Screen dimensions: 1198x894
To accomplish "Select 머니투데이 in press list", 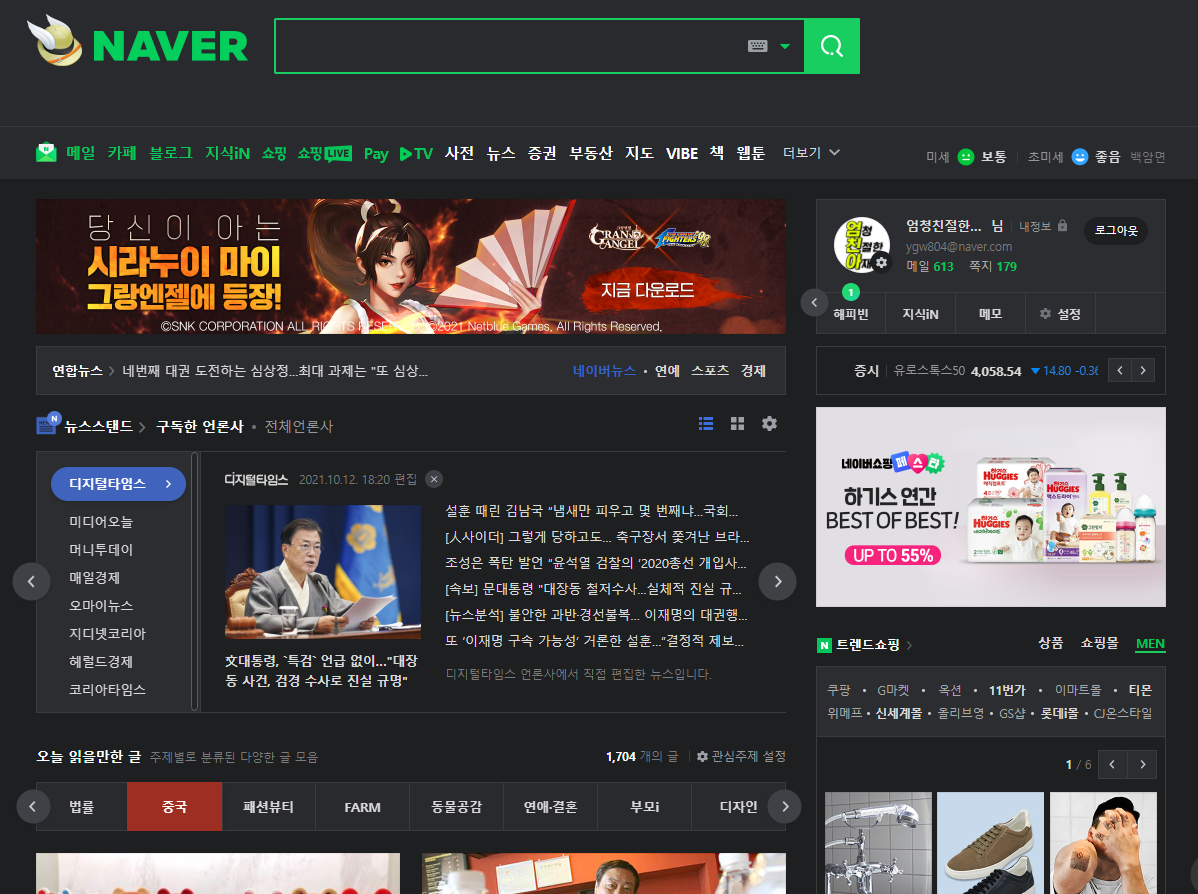I will (101, 549).
